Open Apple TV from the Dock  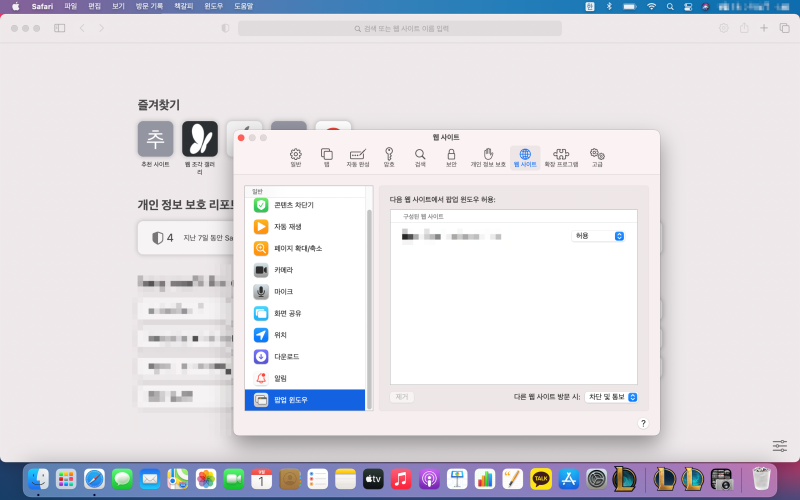pos(373,479)
